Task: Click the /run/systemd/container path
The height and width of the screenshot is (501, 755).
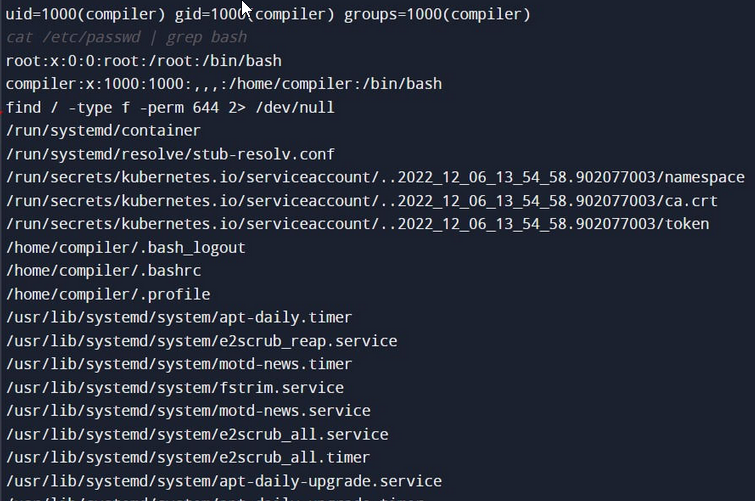Action: (103, 131)
